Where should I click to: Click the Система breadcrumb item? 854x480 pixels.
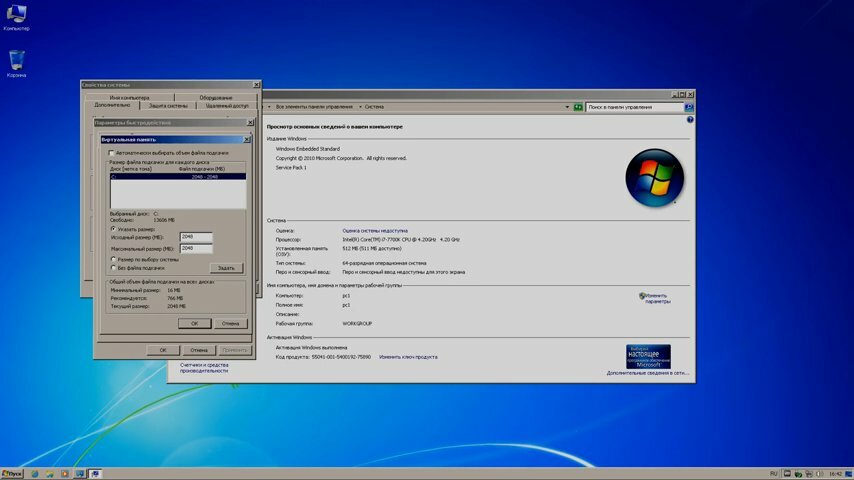(374, 107)
